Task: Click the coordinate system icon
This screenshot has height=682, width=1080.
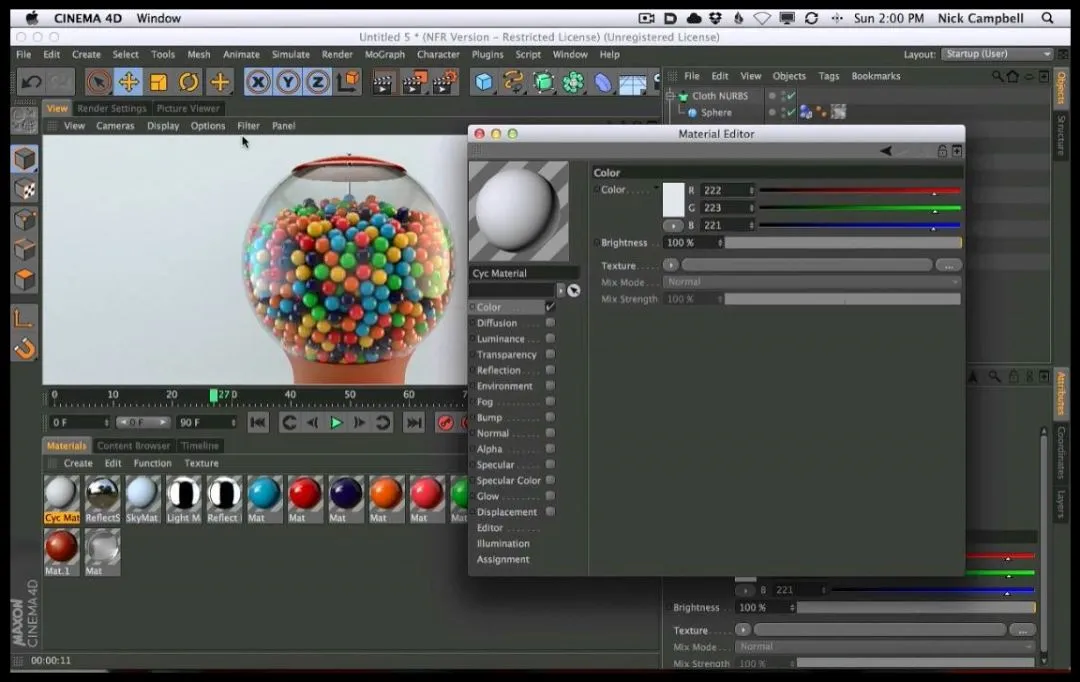Action: pos(348,83)
